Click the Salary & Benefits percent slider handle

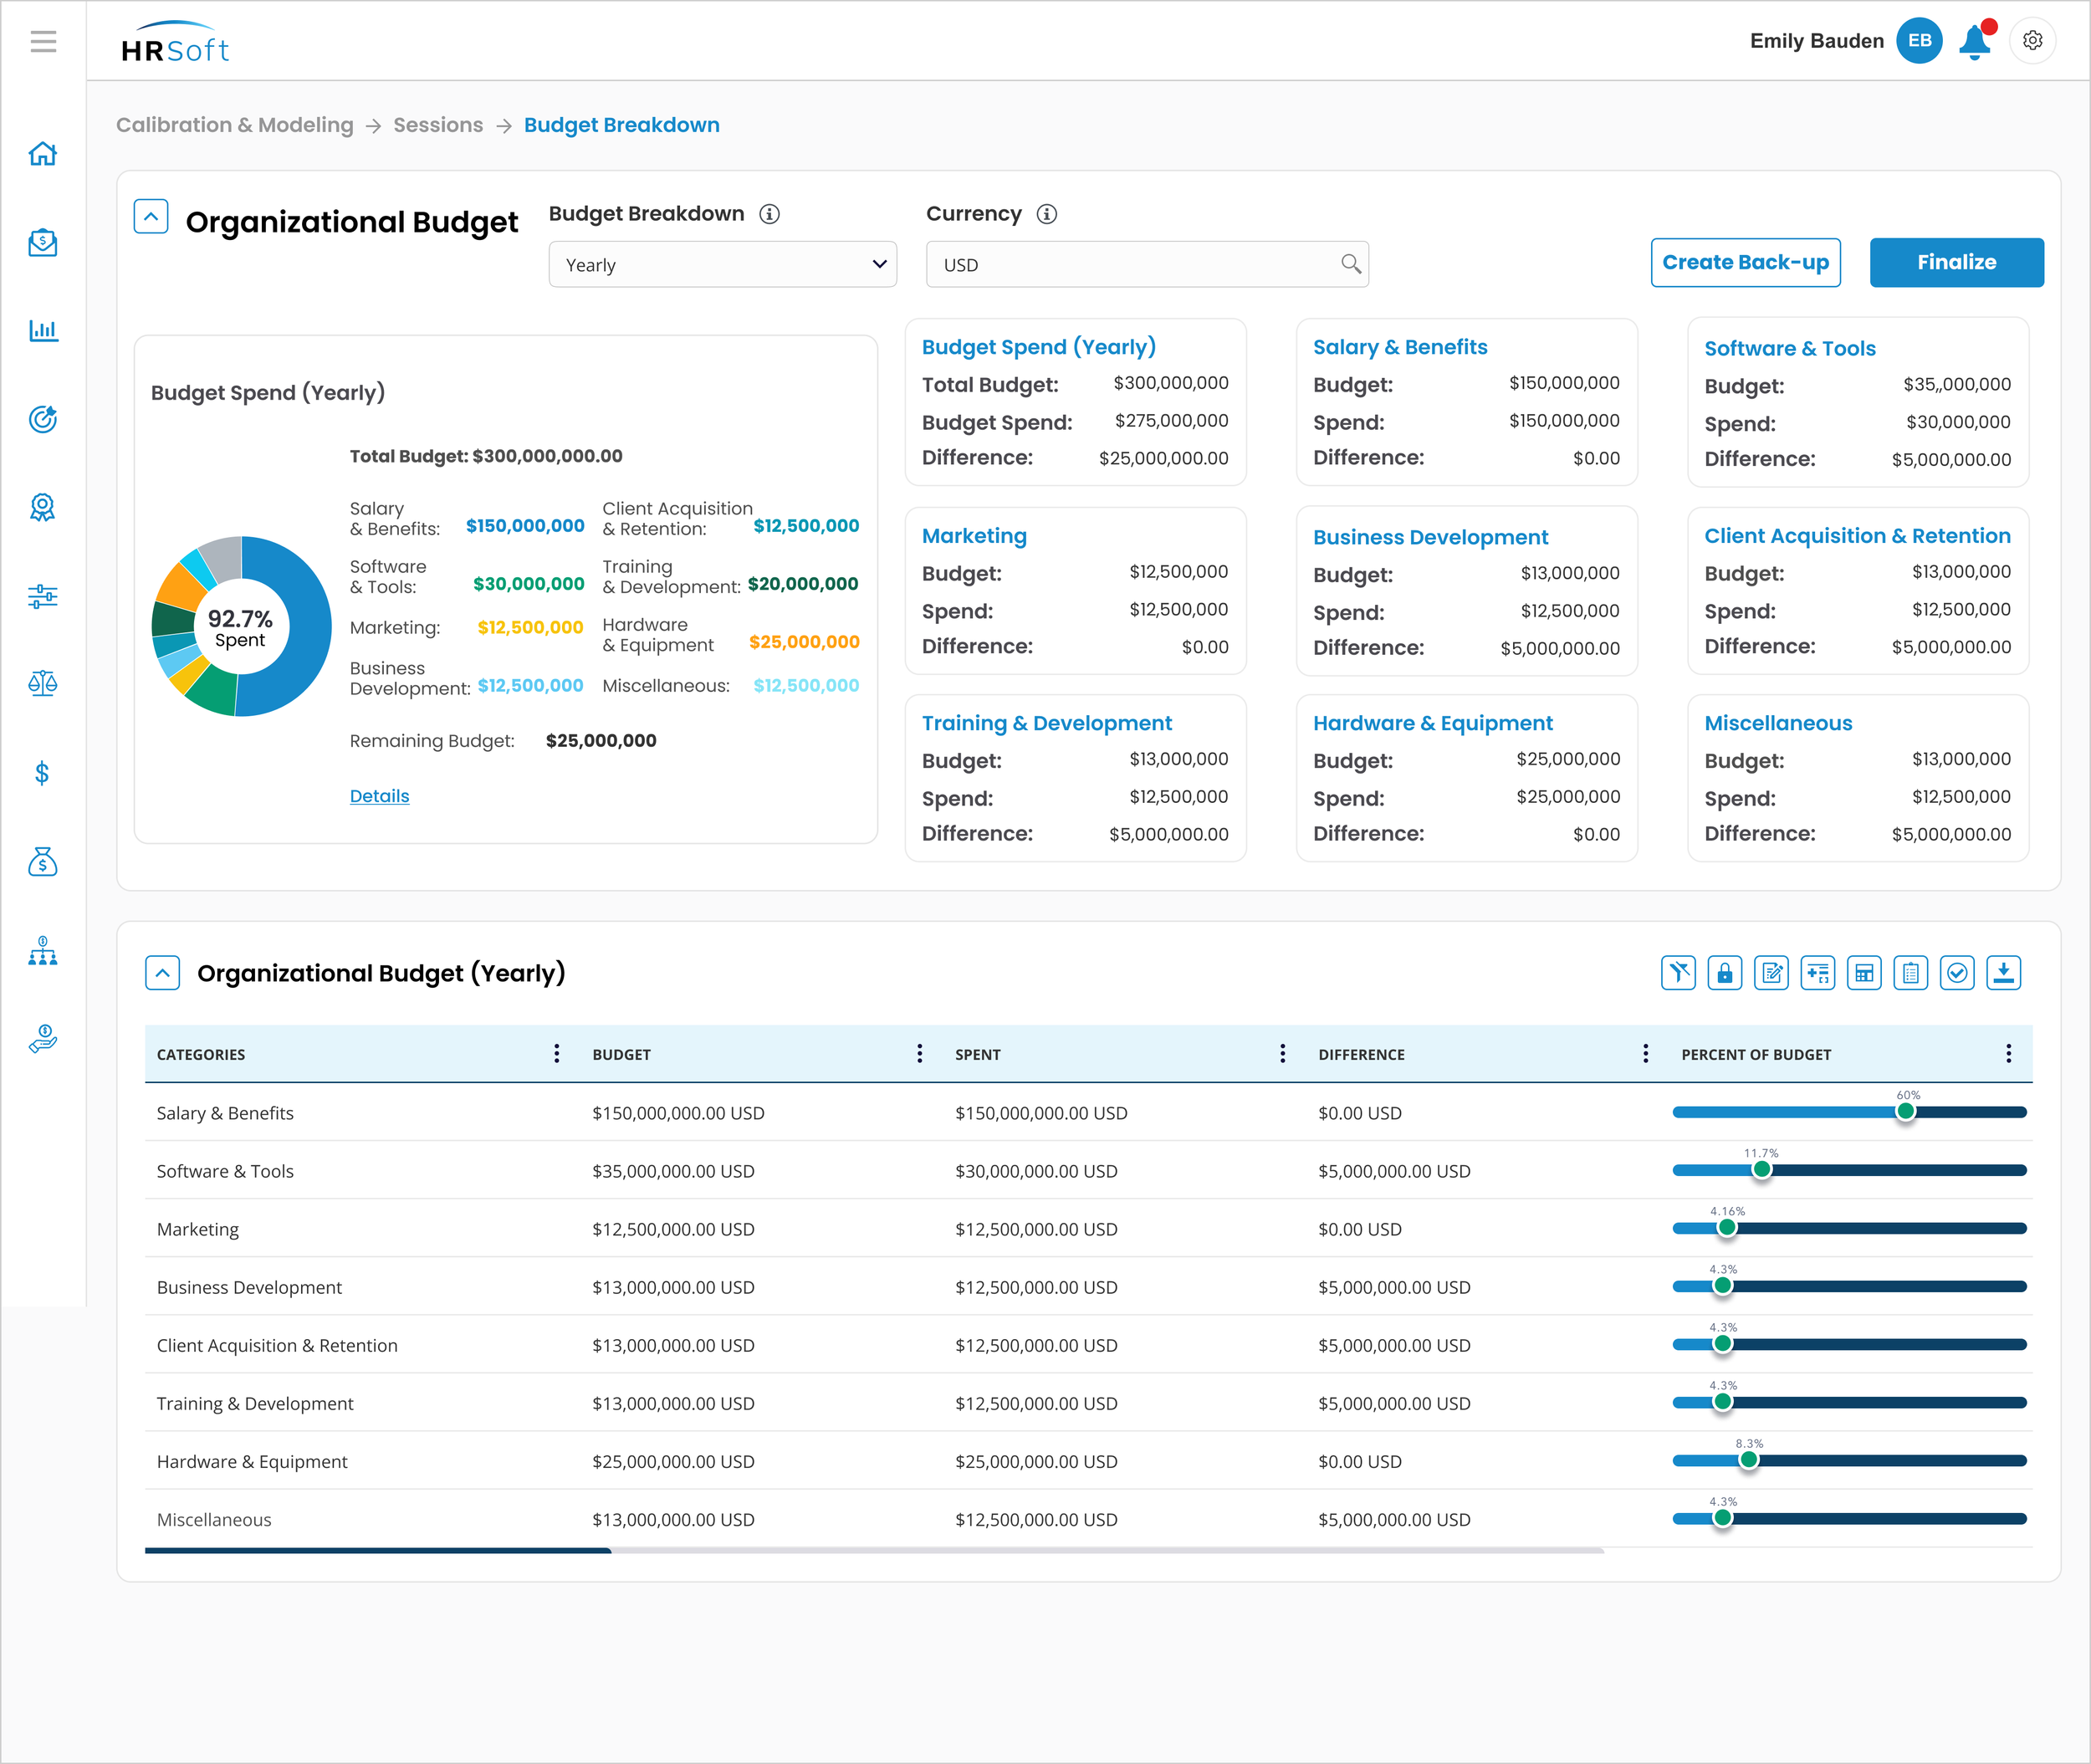click(x=1905, y=1112)
